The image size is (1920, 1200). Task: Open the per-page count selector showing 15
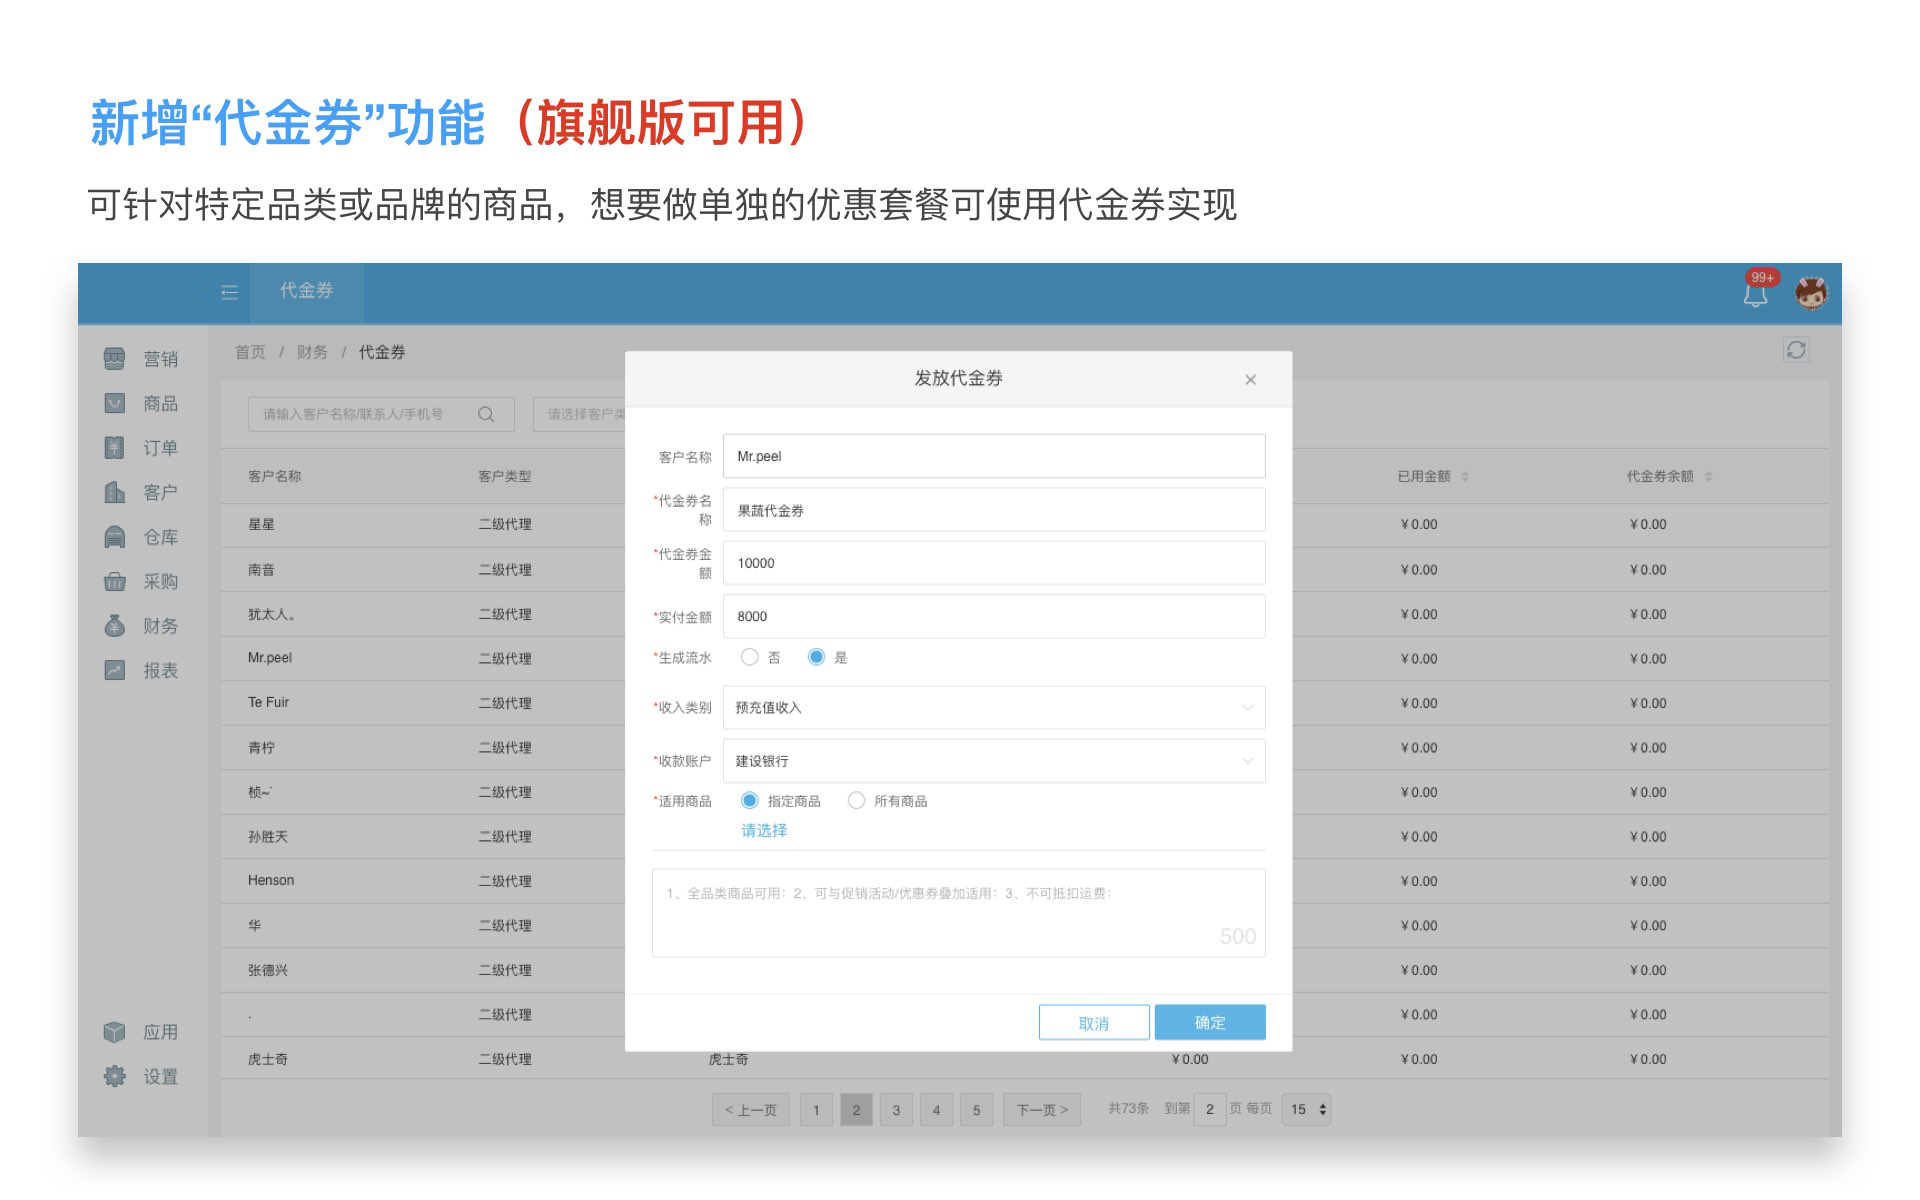point(1307,1109)
